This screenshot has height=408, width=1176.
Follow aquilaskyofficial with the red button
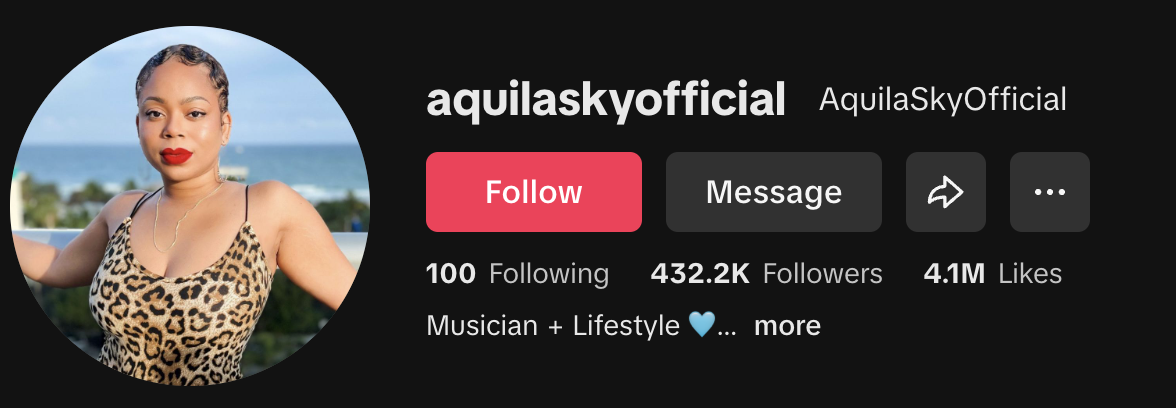[x=534, y=192]
